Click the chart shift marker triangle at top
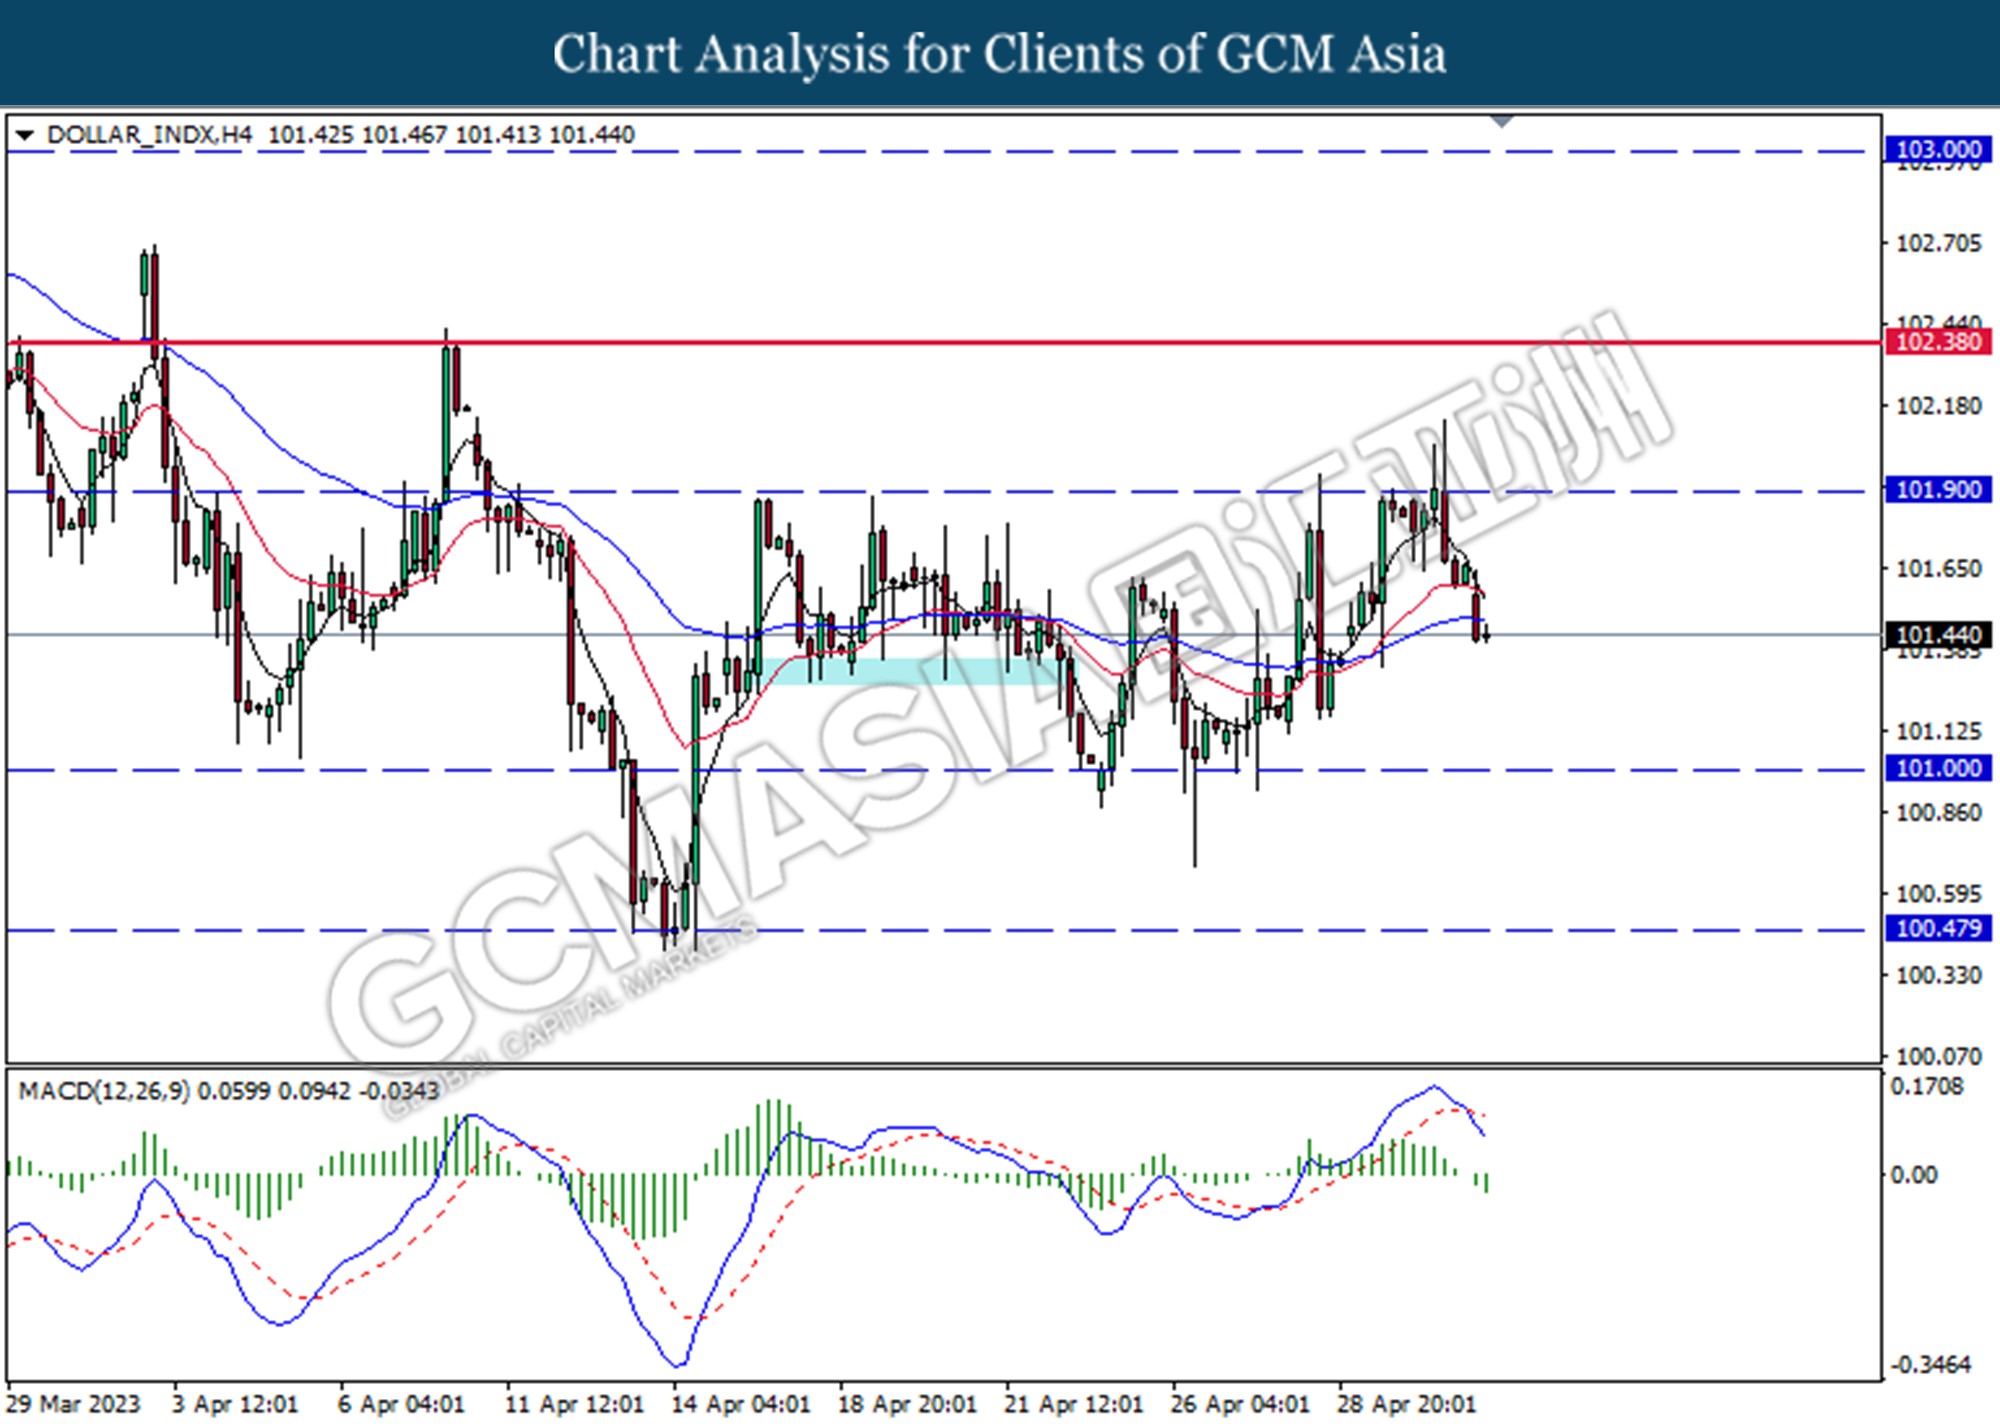 (x=1501, y=122)
